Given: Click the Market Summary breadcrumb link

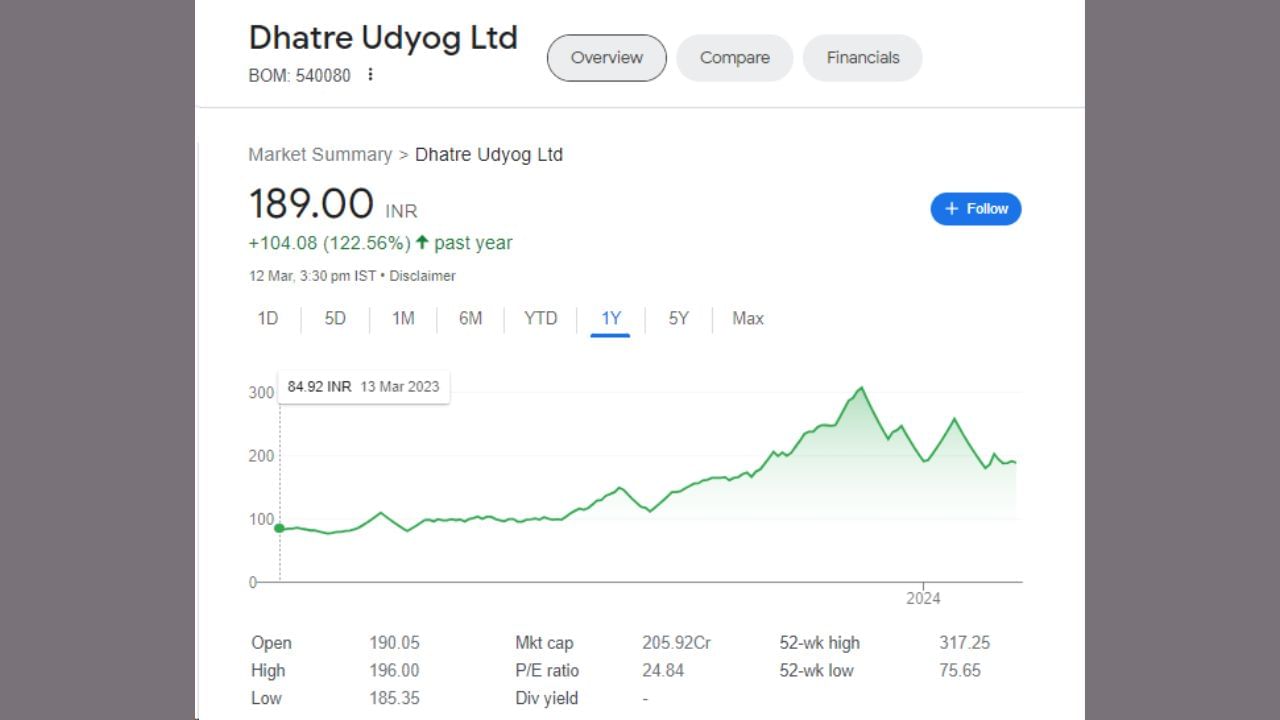Looking at the screenshot, I should pyautogui.click(x=320, y=155).
